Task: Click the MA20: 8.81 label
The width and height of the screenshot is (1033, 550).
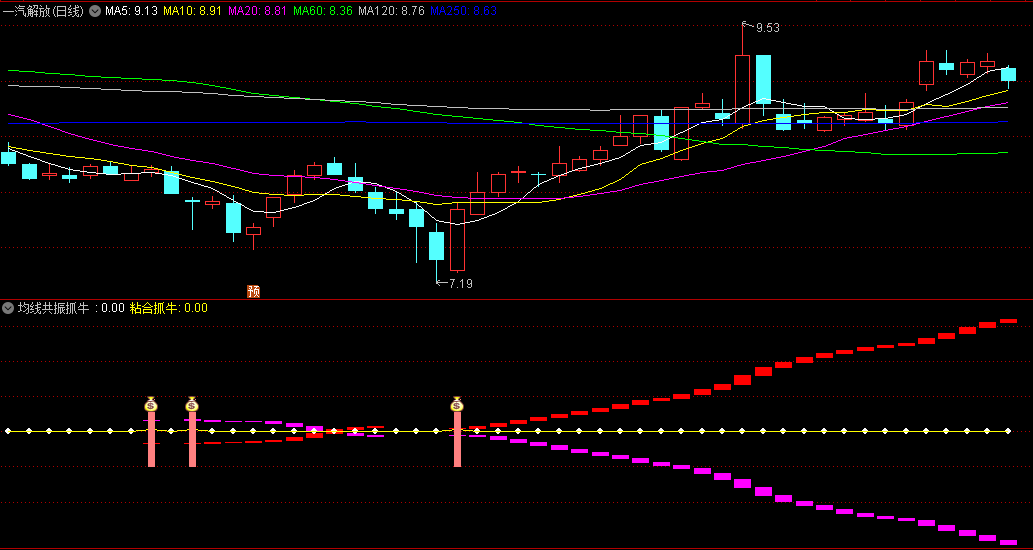Action: [x=258, y=11]
